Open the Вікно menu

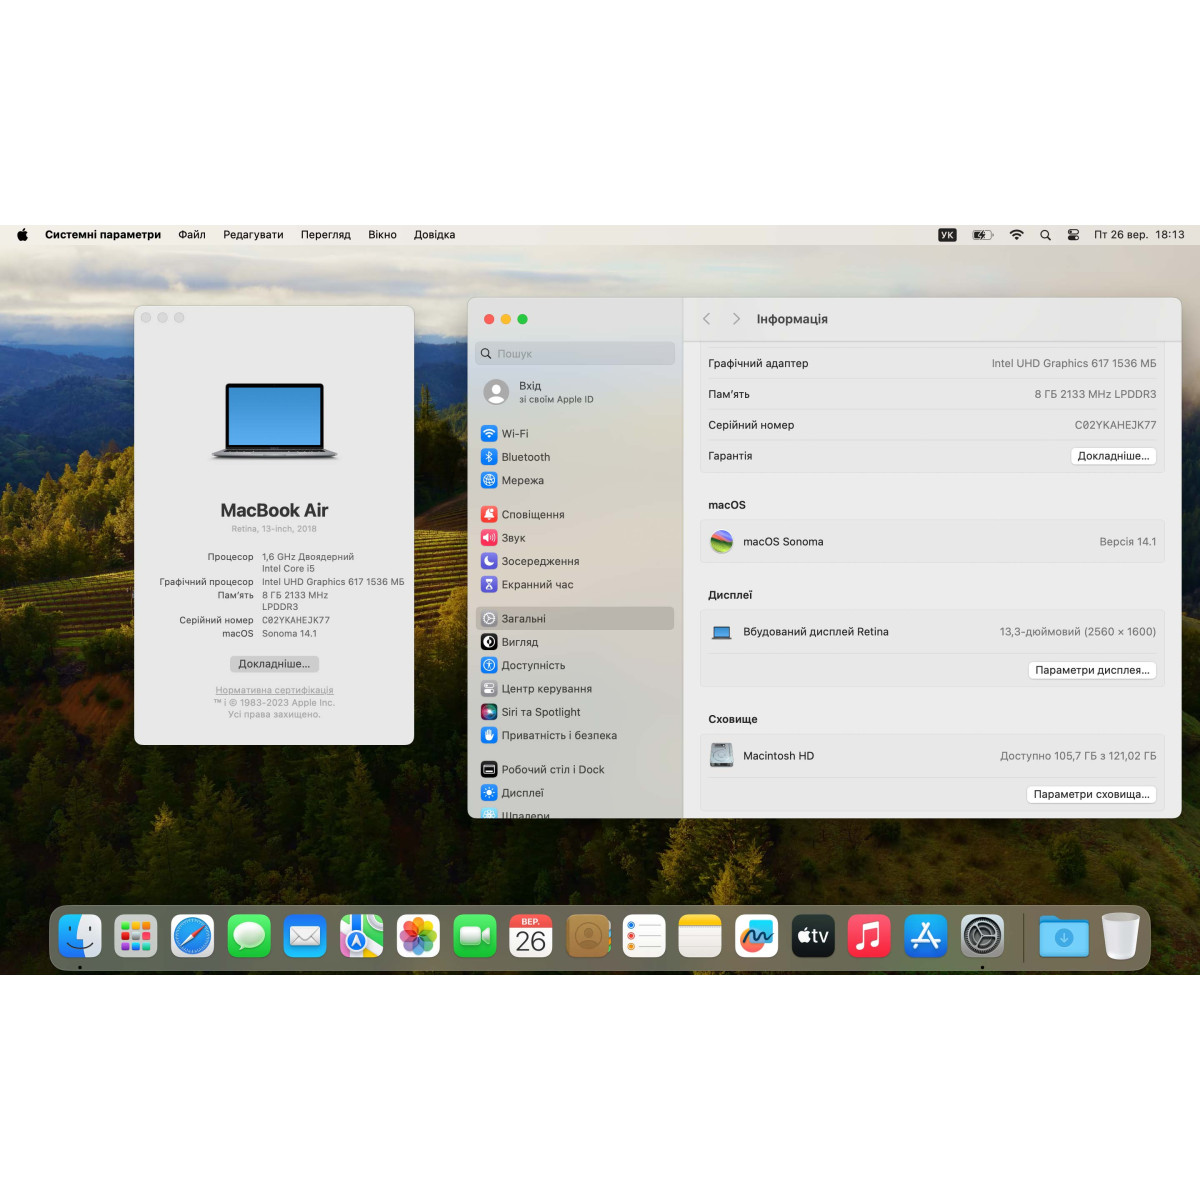click(x=382, y=235)
